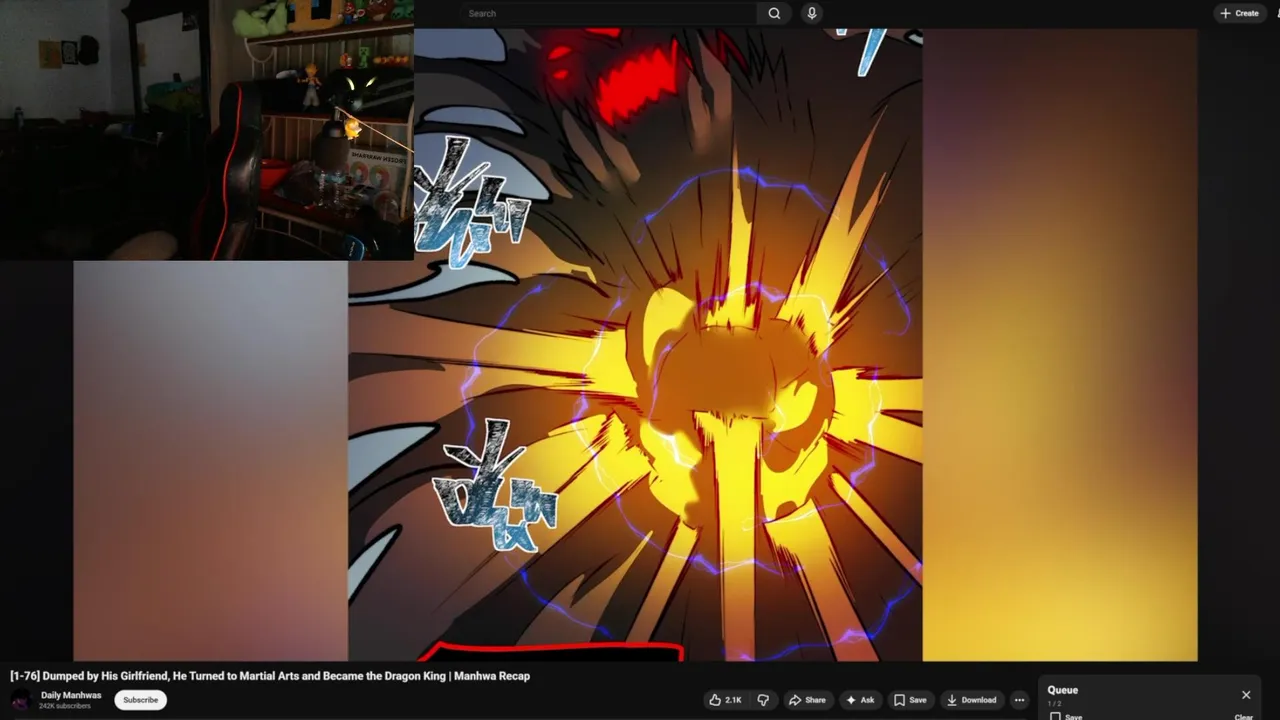Save the queue as playlist

(1066, 716)
